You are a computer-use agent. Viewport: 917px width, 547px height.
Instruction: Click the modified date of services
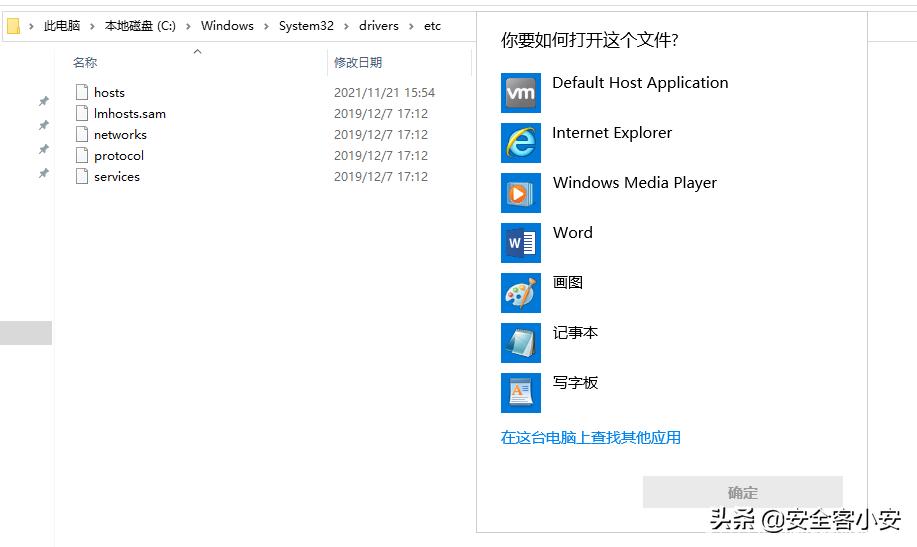[381, 177]
